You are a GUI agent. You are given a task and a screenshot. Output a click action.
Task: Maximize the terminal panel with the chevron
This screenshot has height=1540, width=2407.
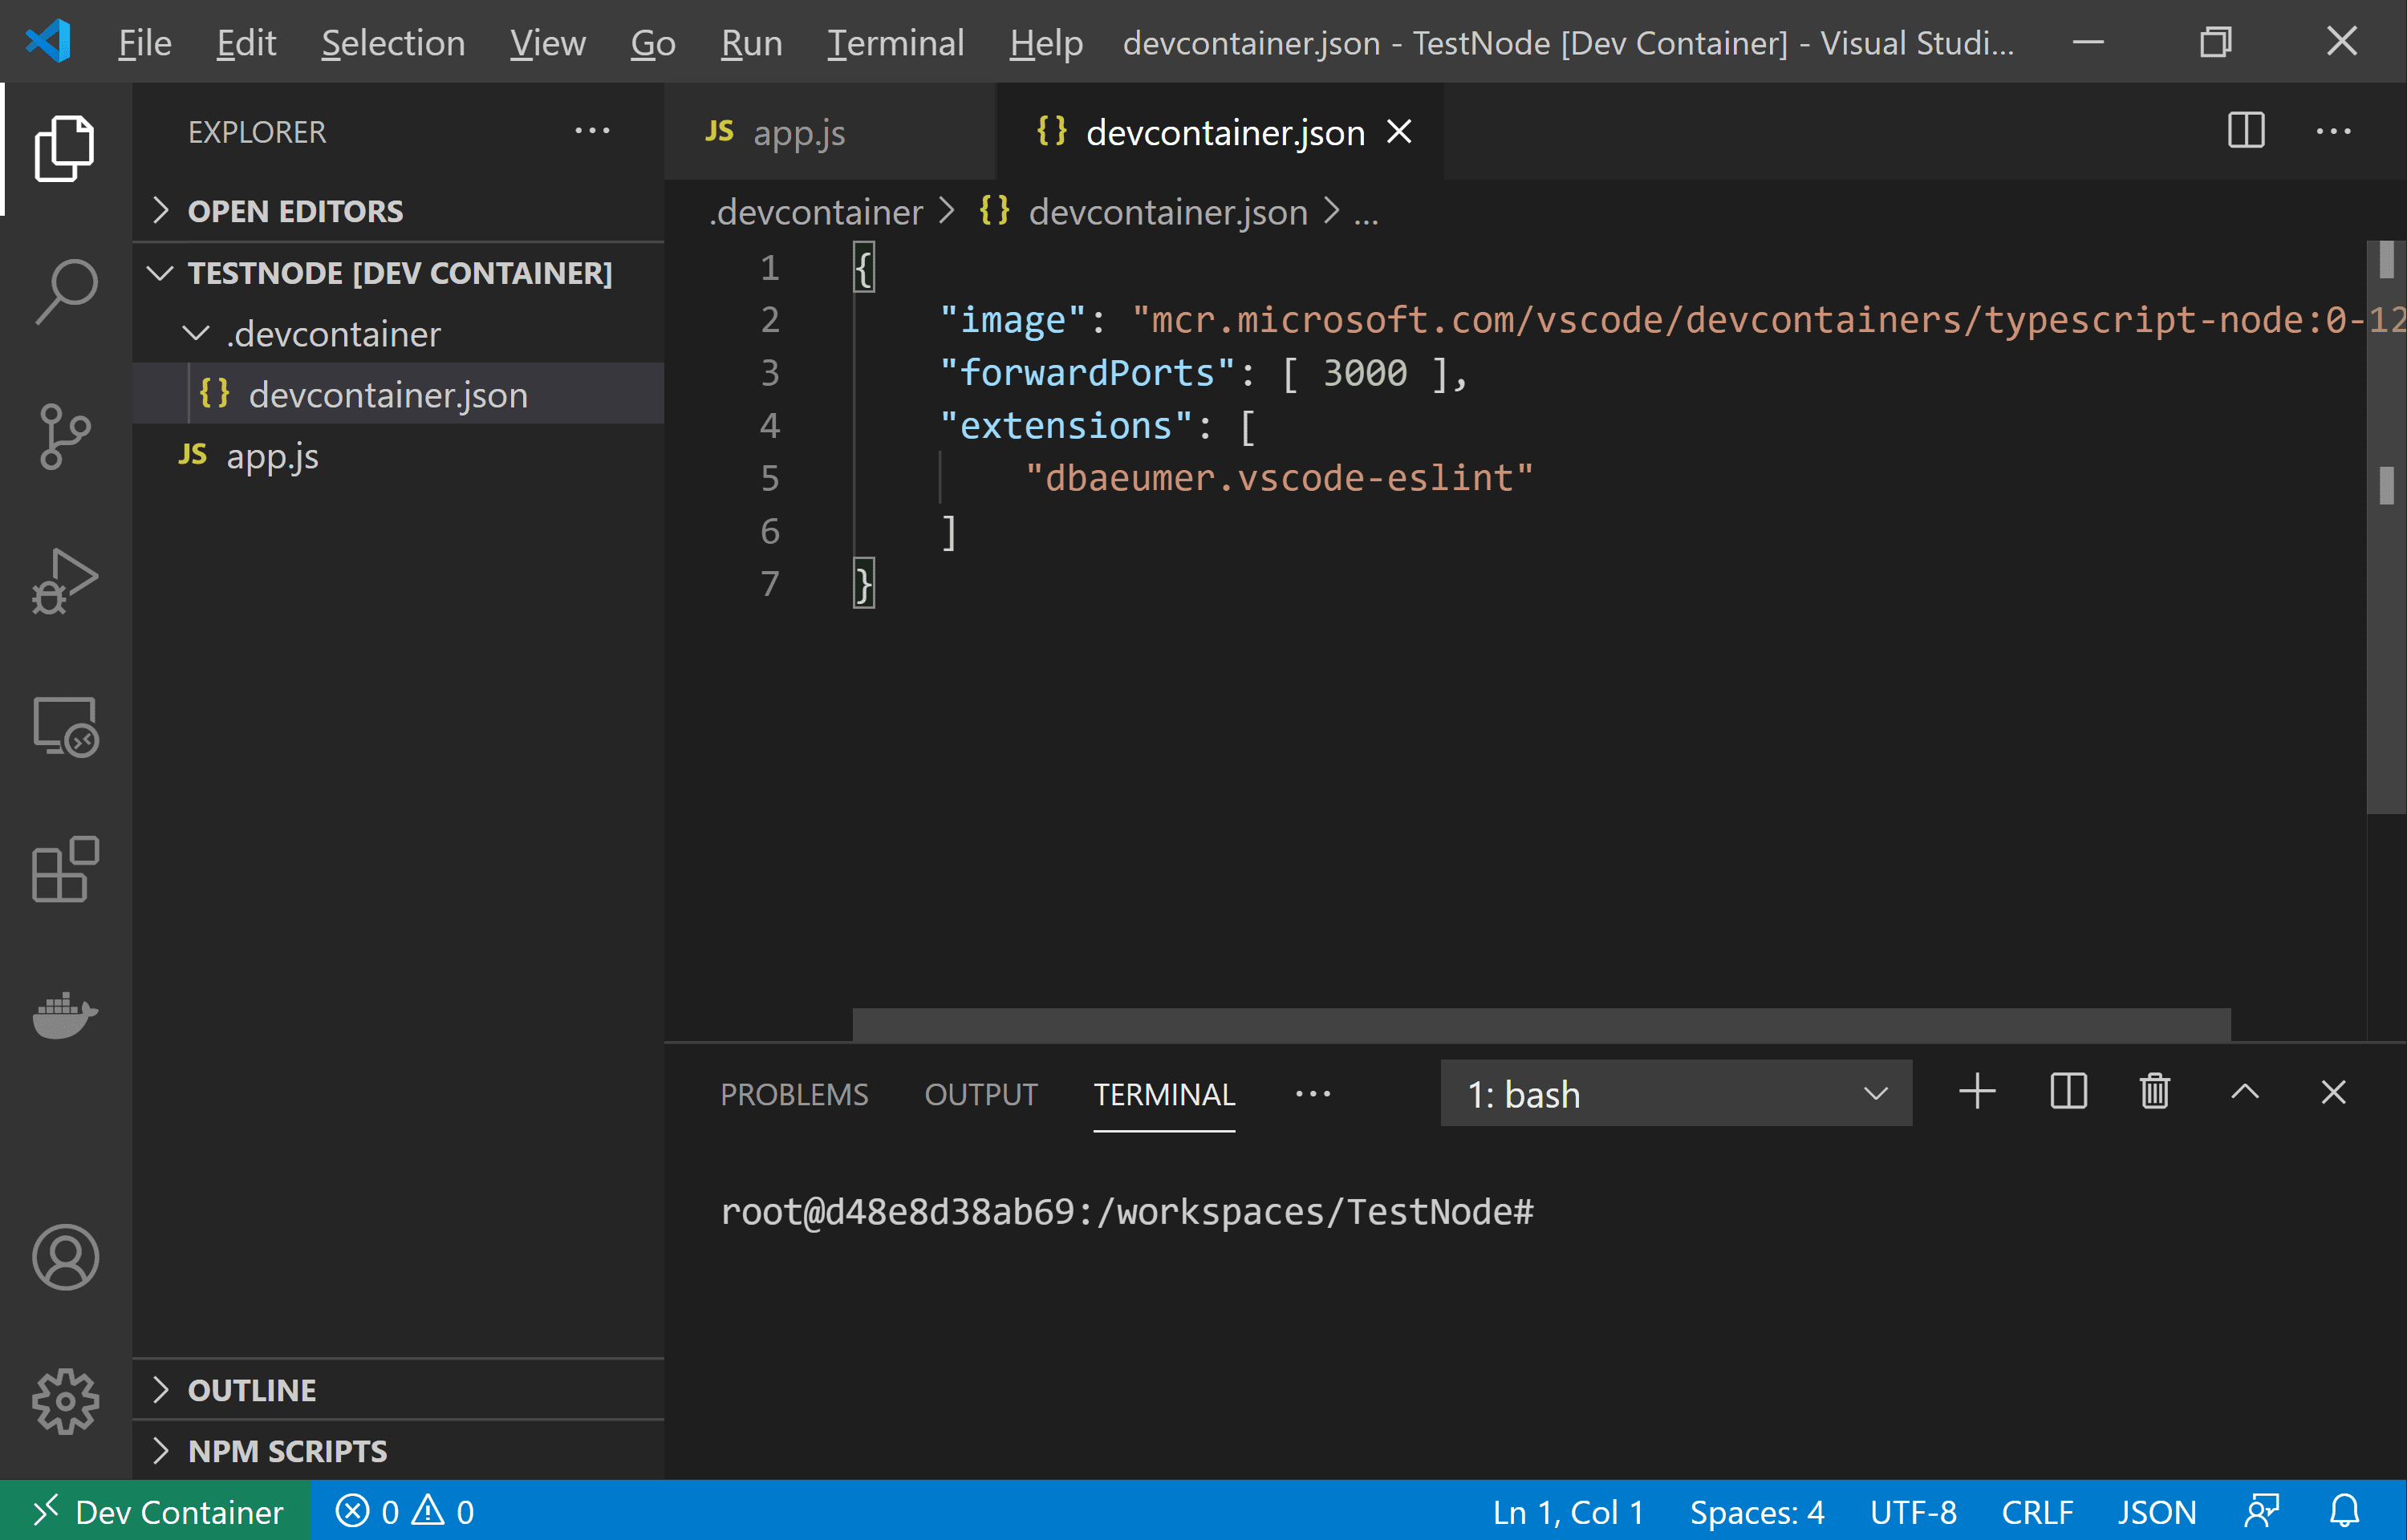pos(2245,1092)
